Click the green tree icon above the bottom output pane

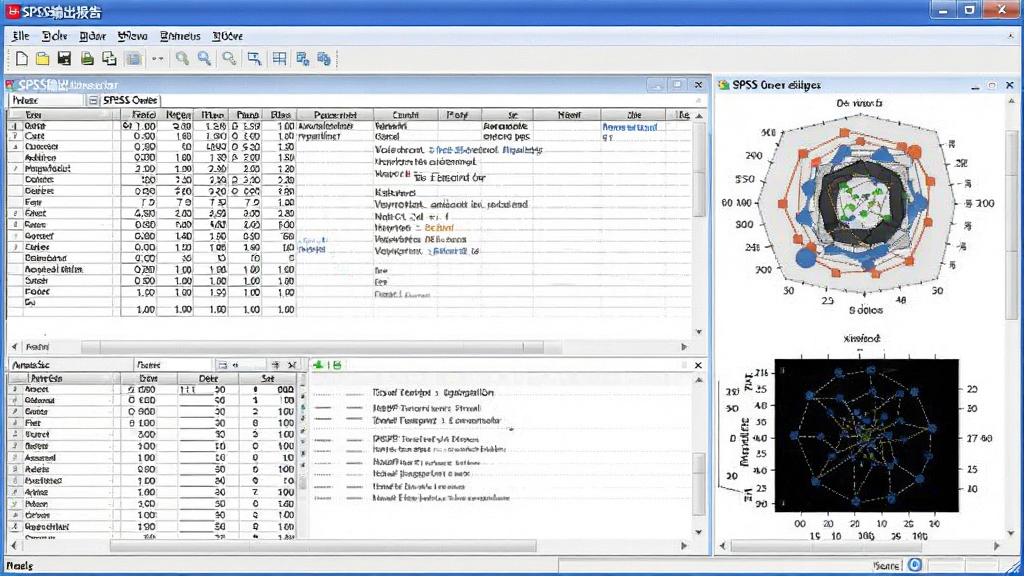tap(318, 365)
